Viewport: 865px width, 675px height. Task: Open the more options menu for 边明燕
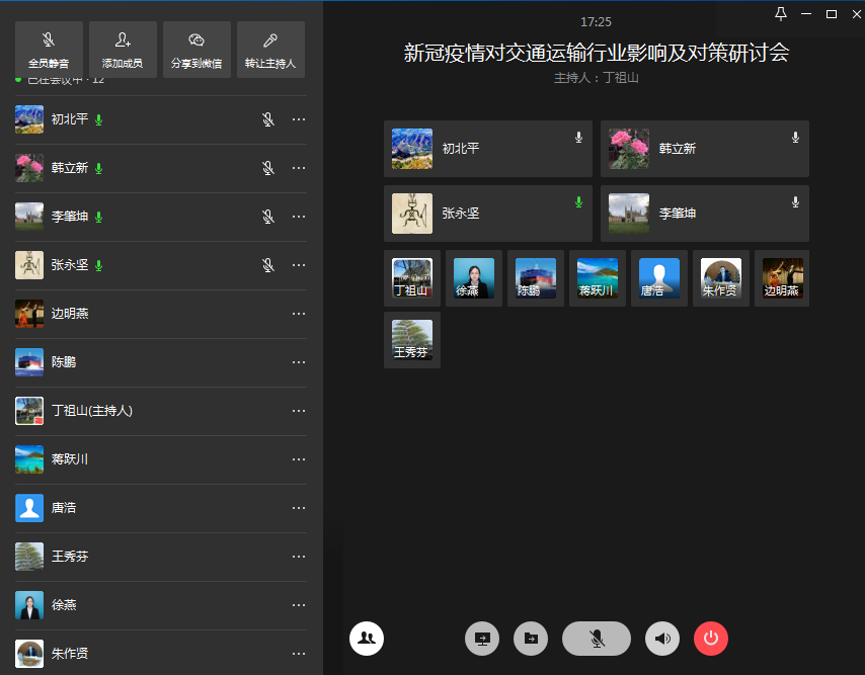[298, 314]
